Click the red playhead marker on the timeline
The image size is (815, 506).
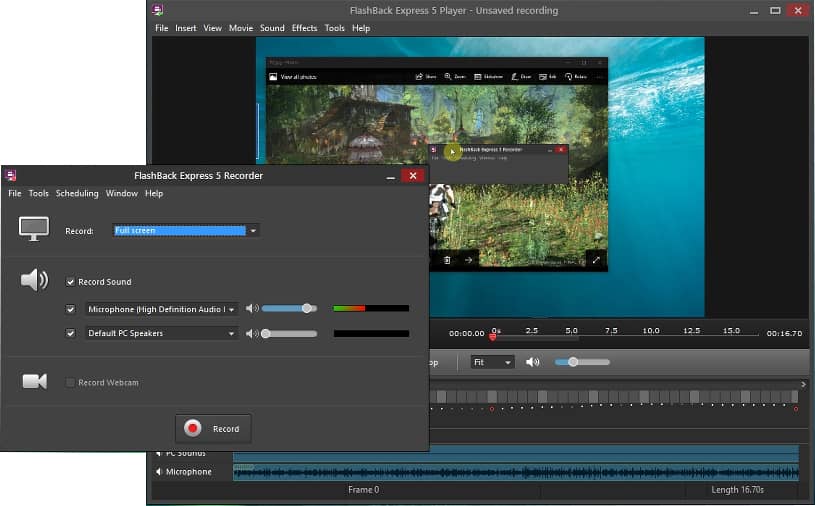pos(492,337)
